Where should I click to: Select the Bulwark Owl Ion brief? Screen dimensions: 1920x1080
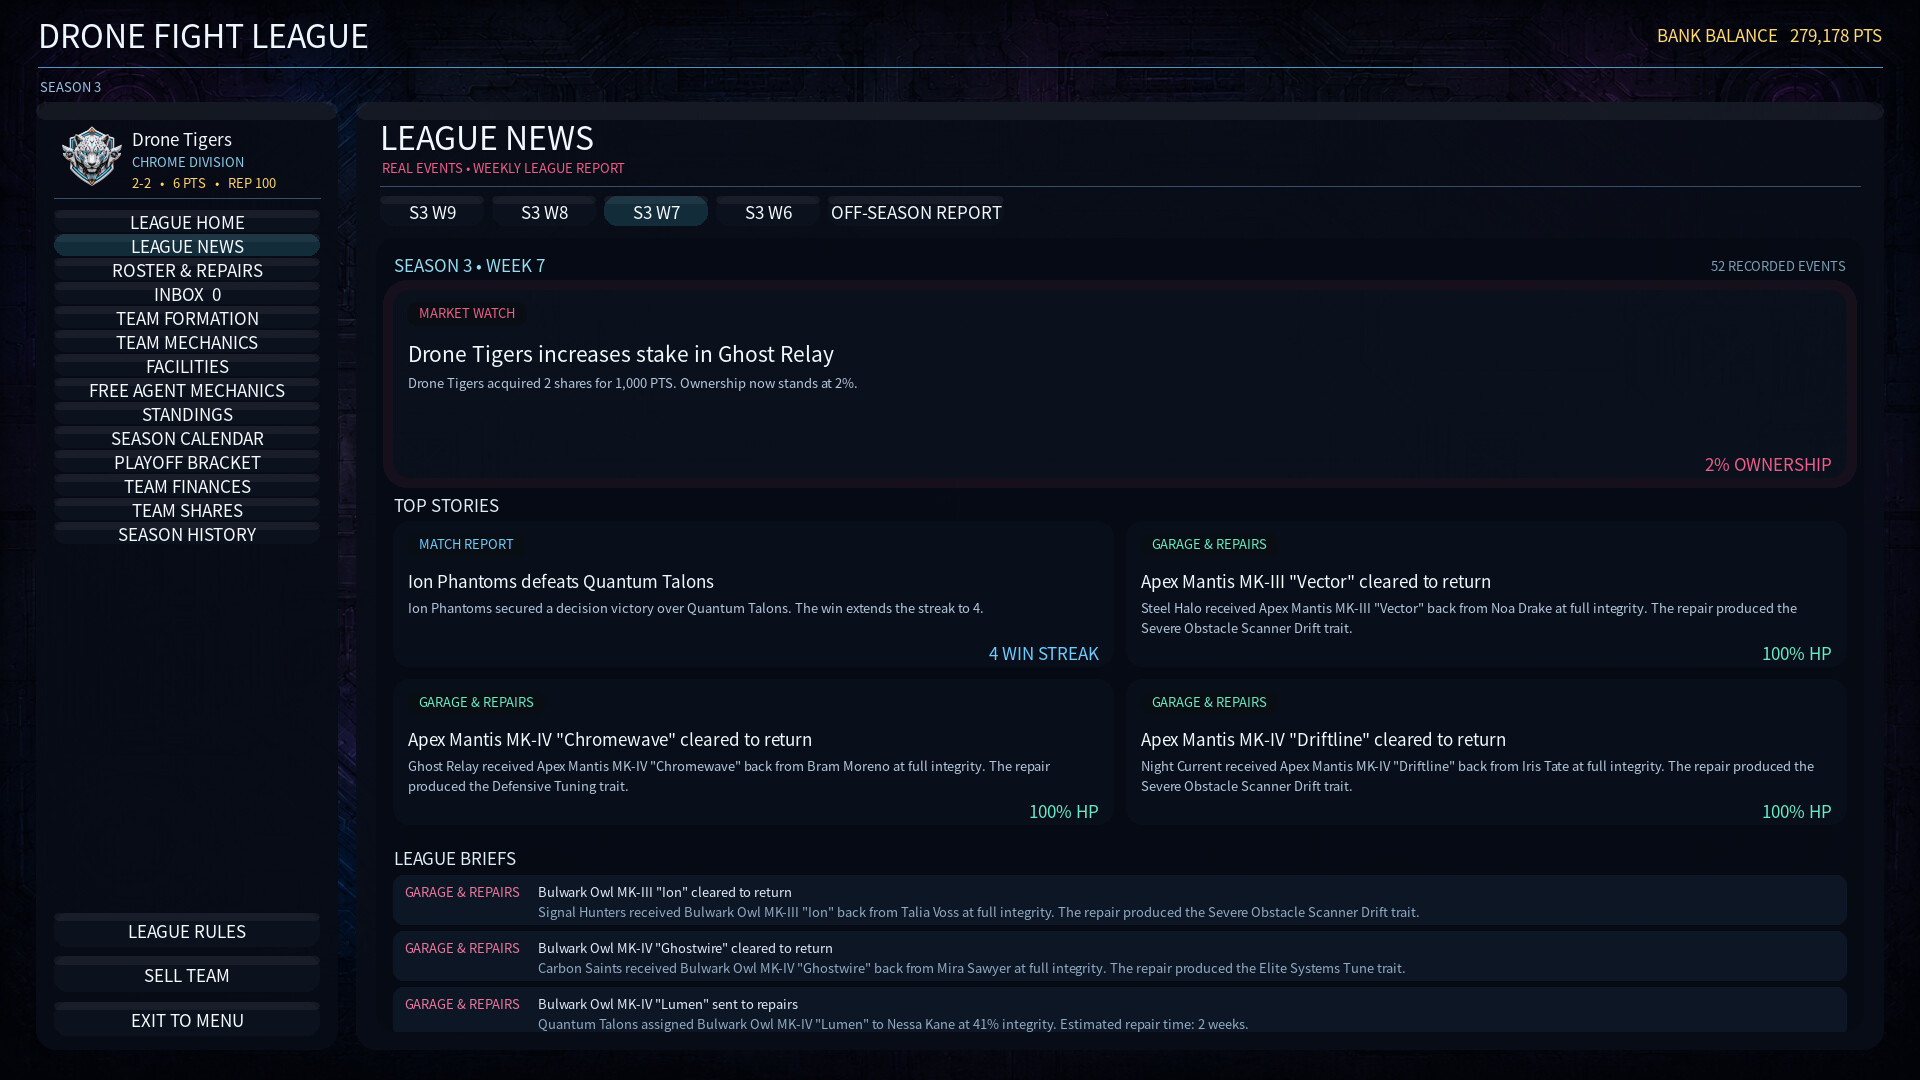pyautogui.click(x=1120, y=901)
